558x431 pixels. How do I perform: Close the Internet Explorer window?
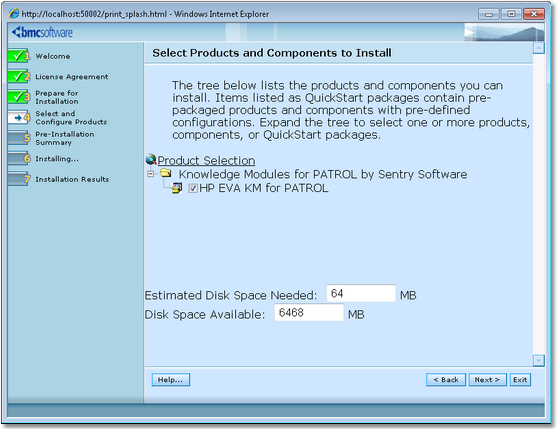[x=534, y=14]
